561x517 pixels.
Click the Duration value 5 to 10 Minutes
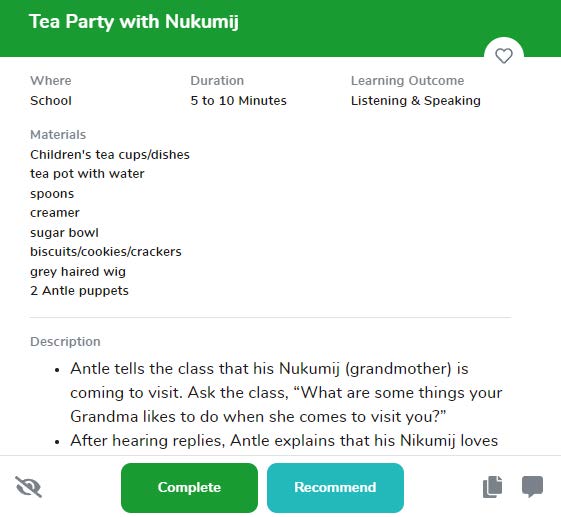[238, 101]
